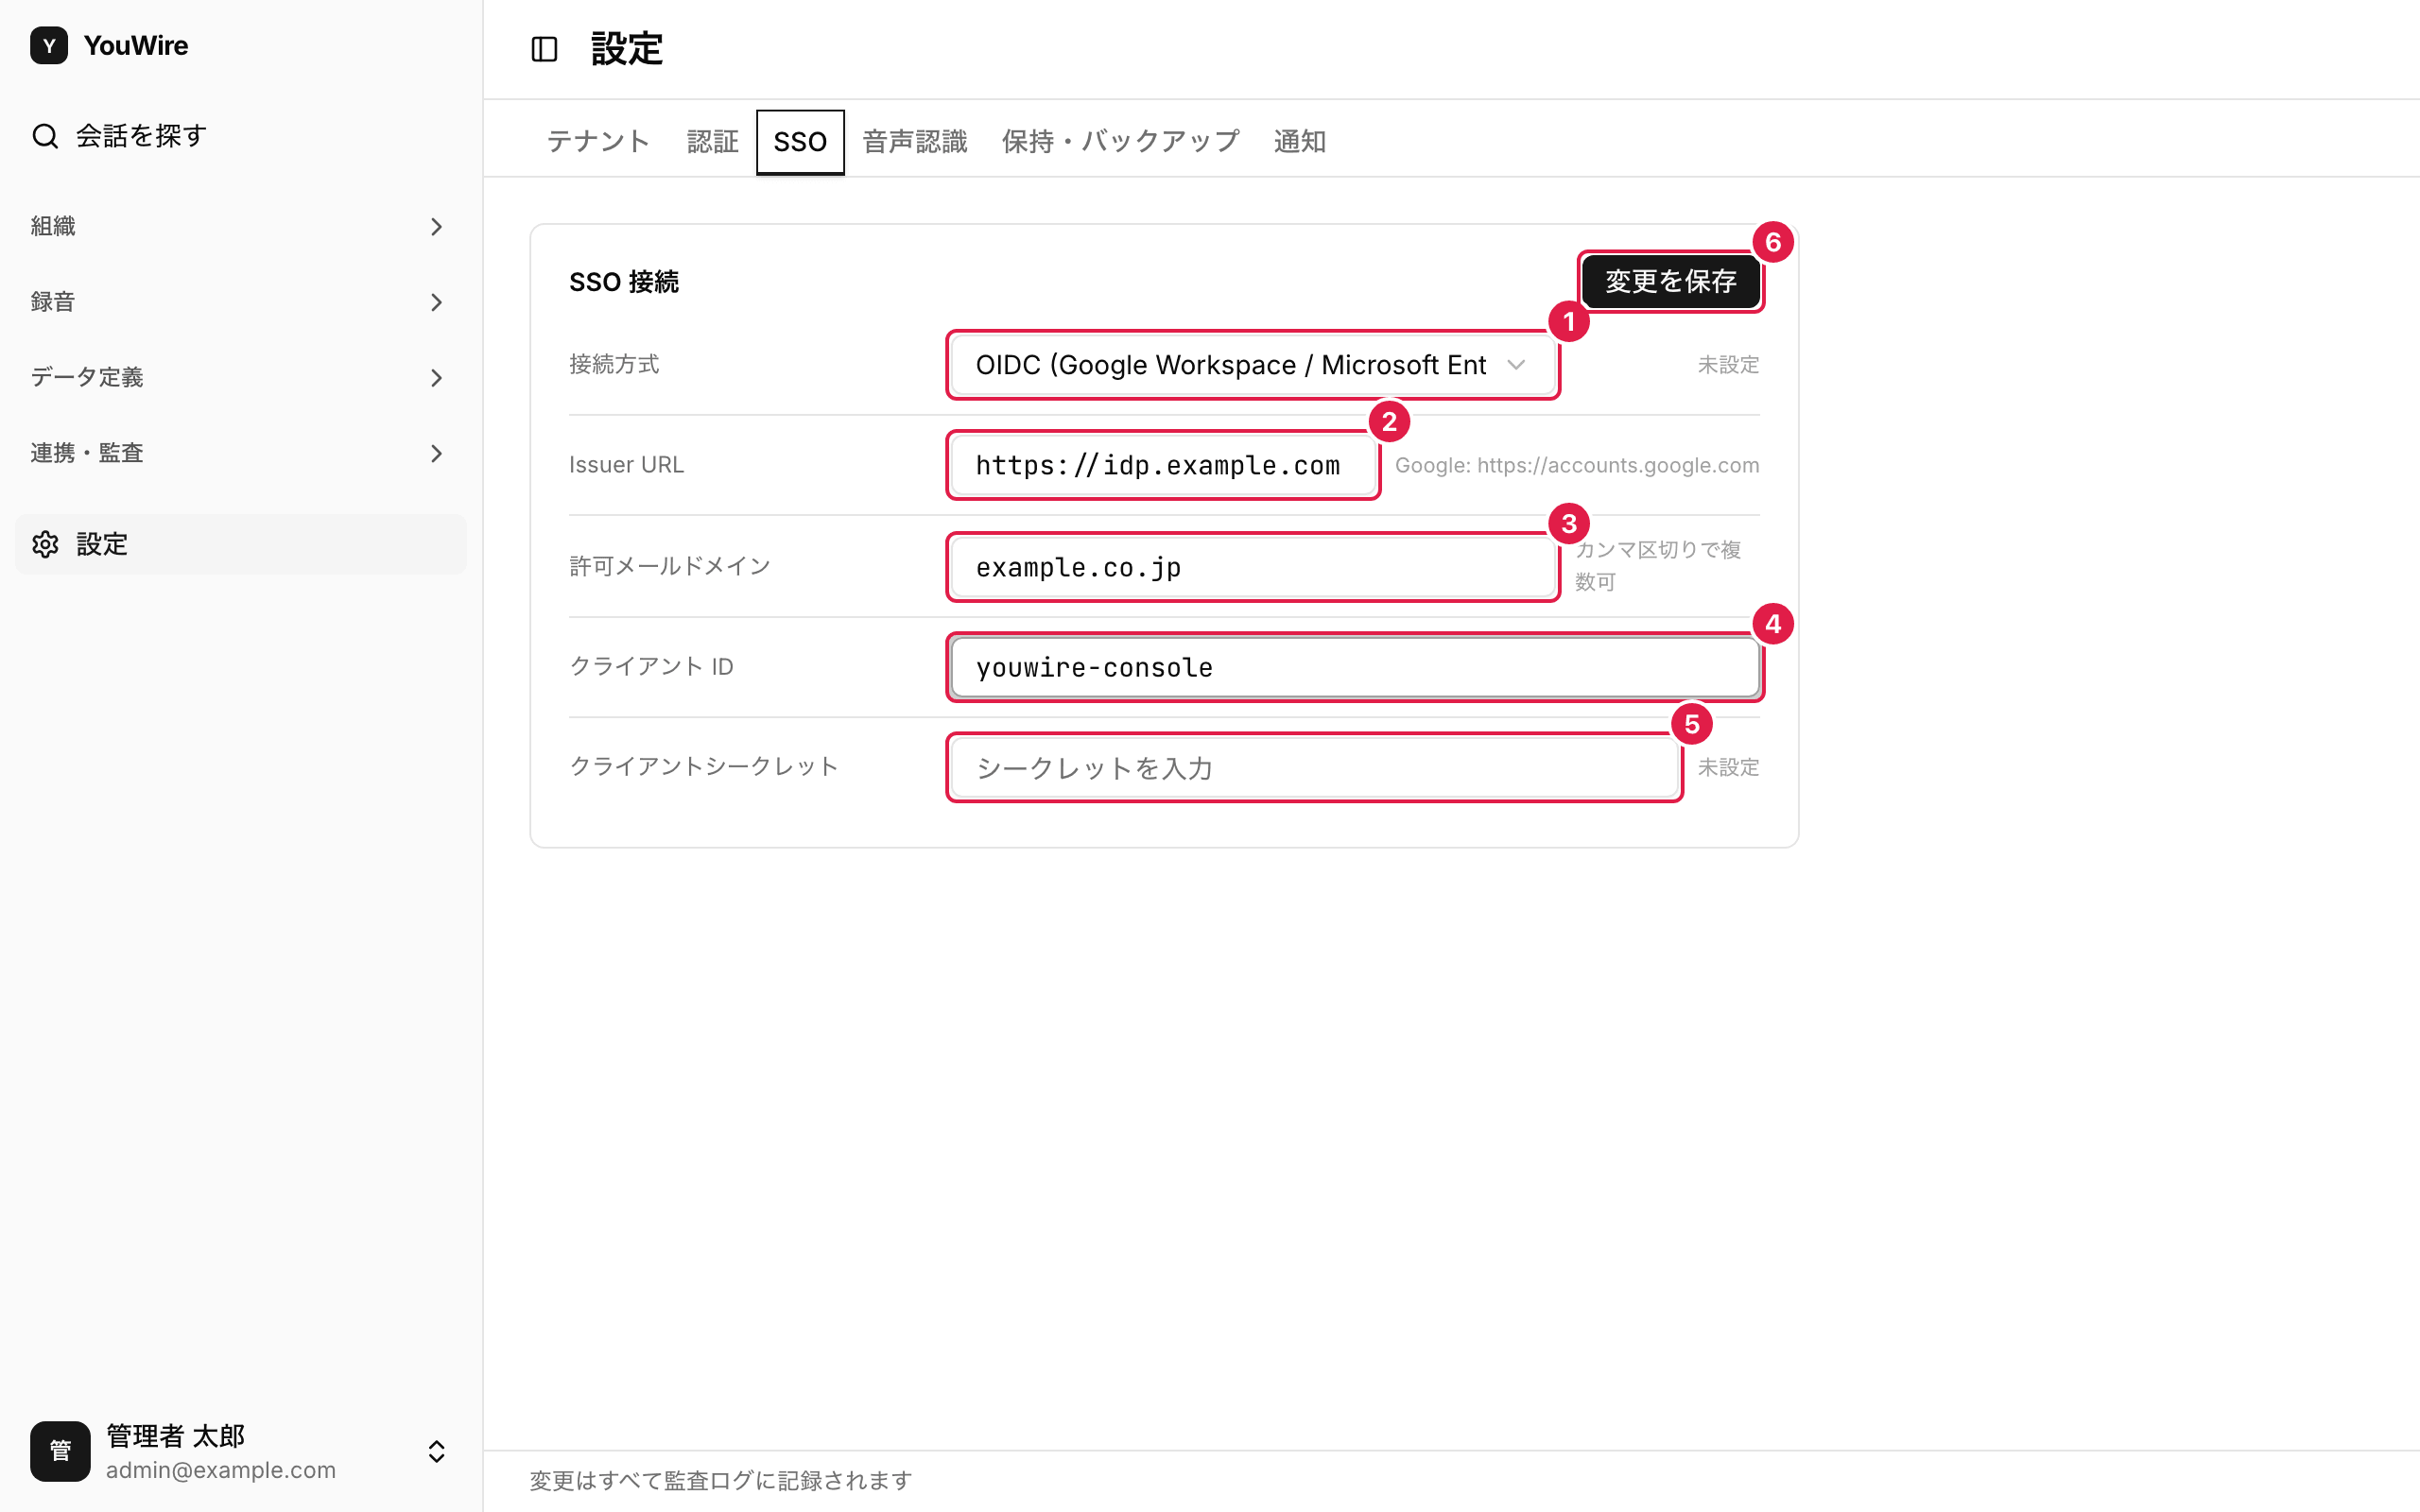Click the admin@example.com email text
The height and width of the screenshot is (1512, 2420).
tap(221, 1470)
